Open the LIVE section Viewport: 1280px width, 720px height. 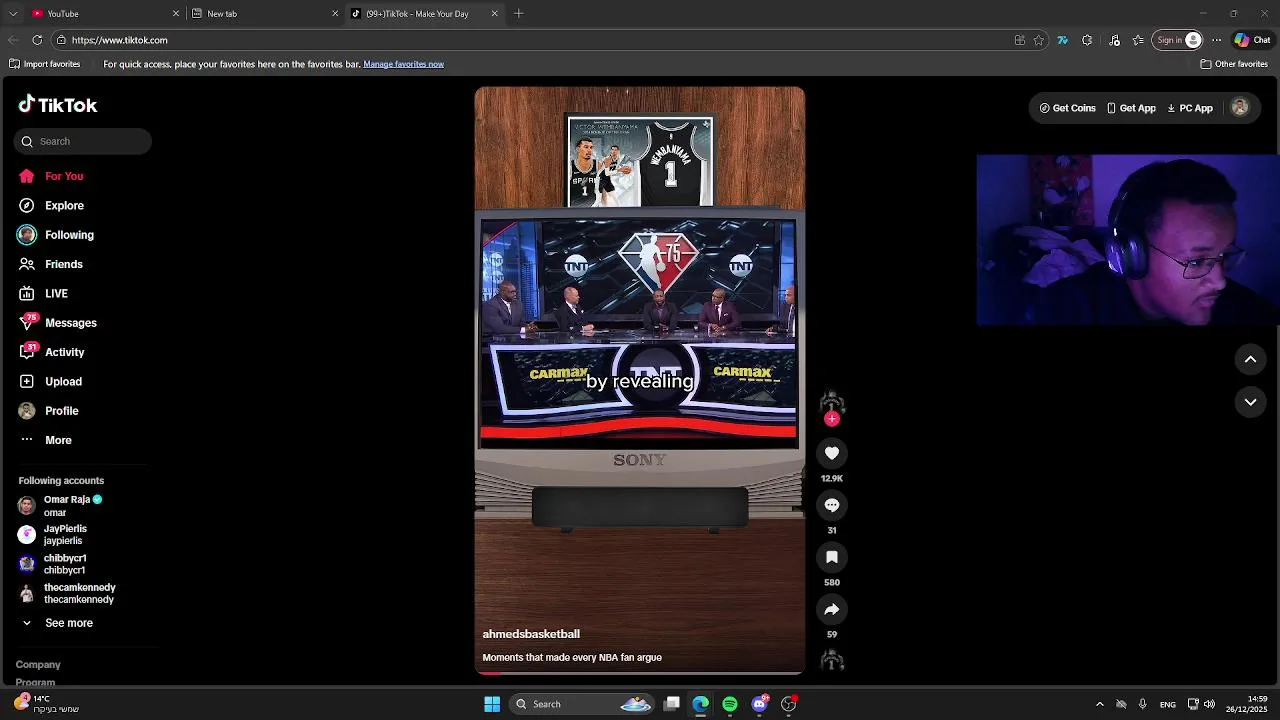point(56,293)
